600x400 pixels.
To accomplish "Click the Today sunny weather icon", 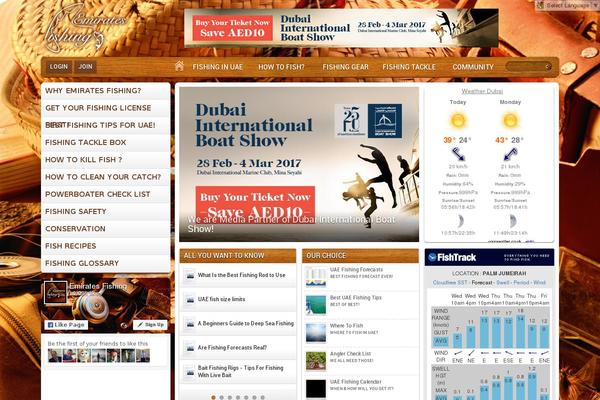I will click(x=457, y=121).
